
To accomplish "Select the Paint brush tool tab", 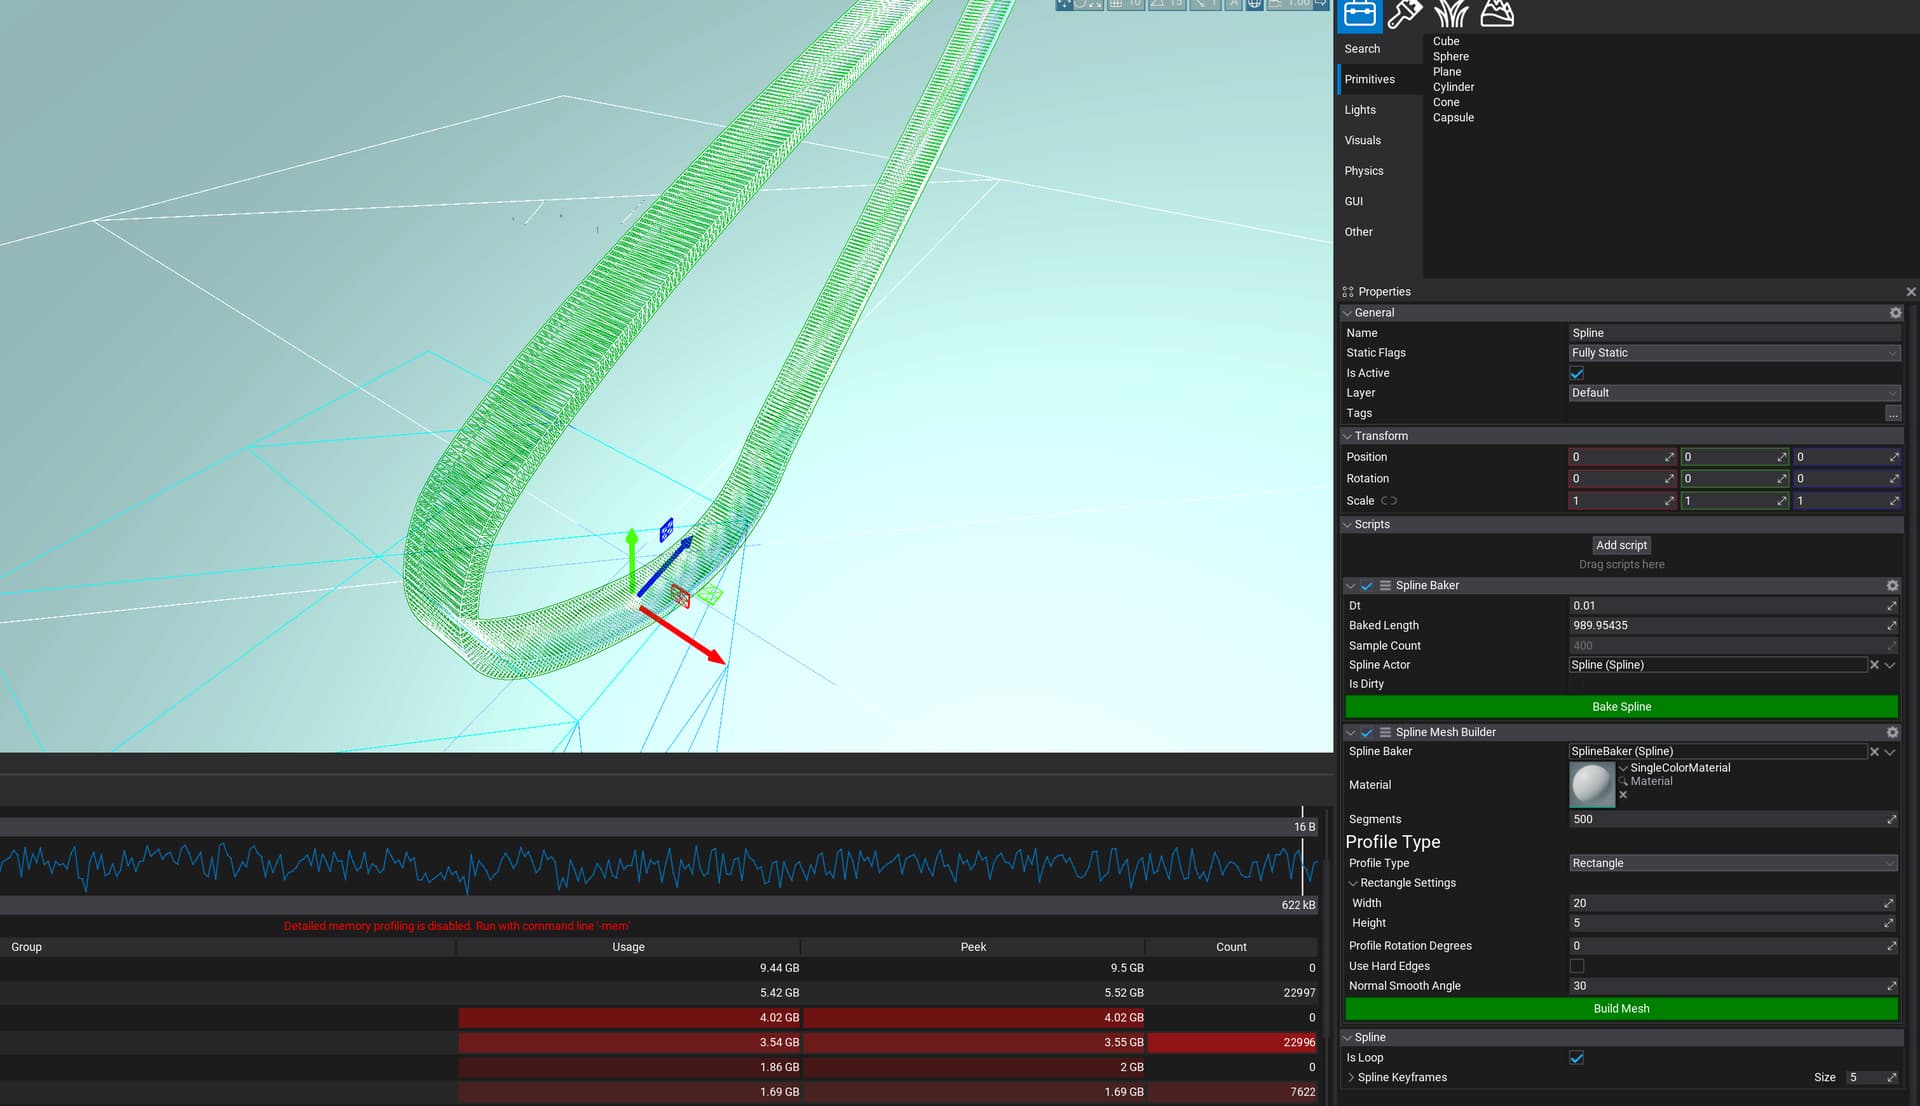I will tap(1405, 14).
